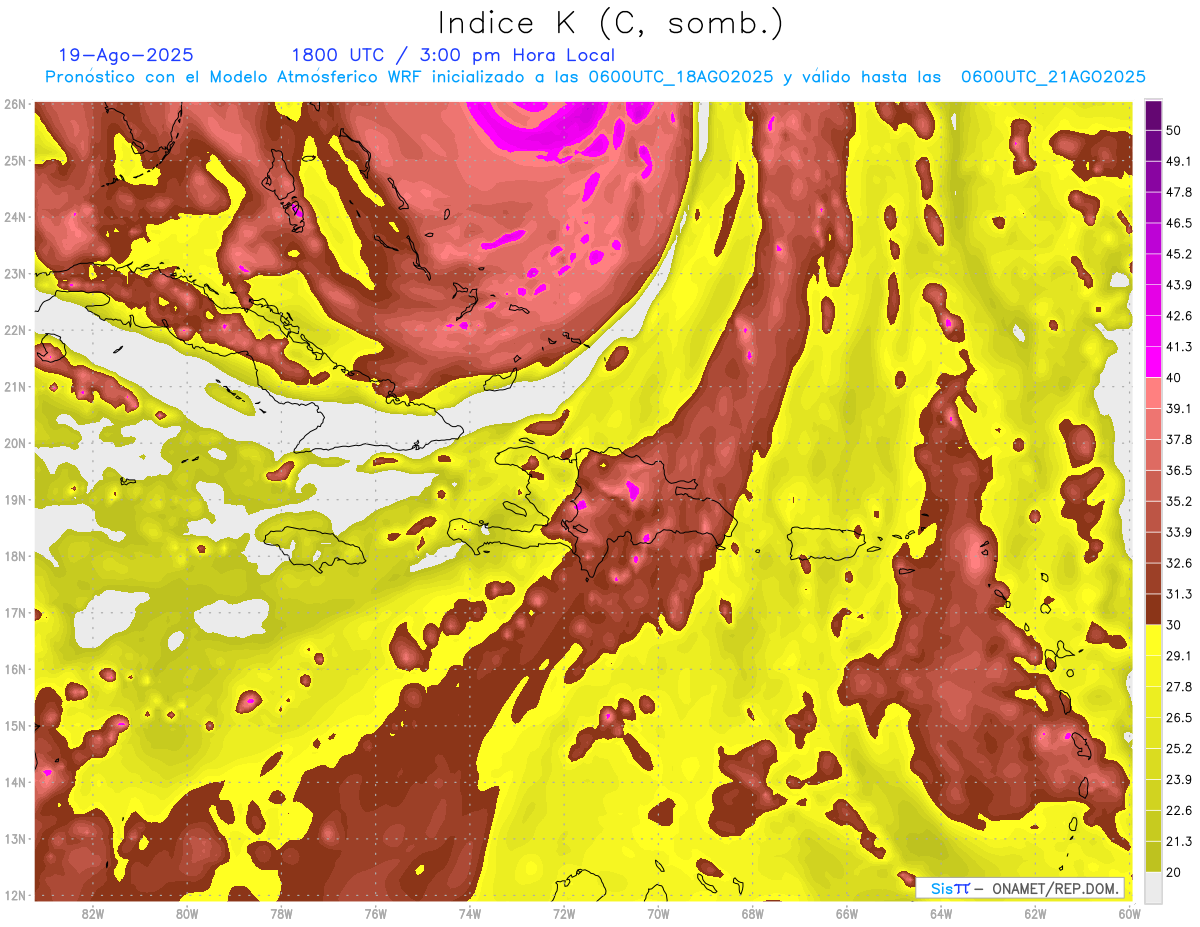The image size is (1200, 927).
Task: Click the initialization time '0600UTC_18AGO2025'
Action: [x=681, y=77]
